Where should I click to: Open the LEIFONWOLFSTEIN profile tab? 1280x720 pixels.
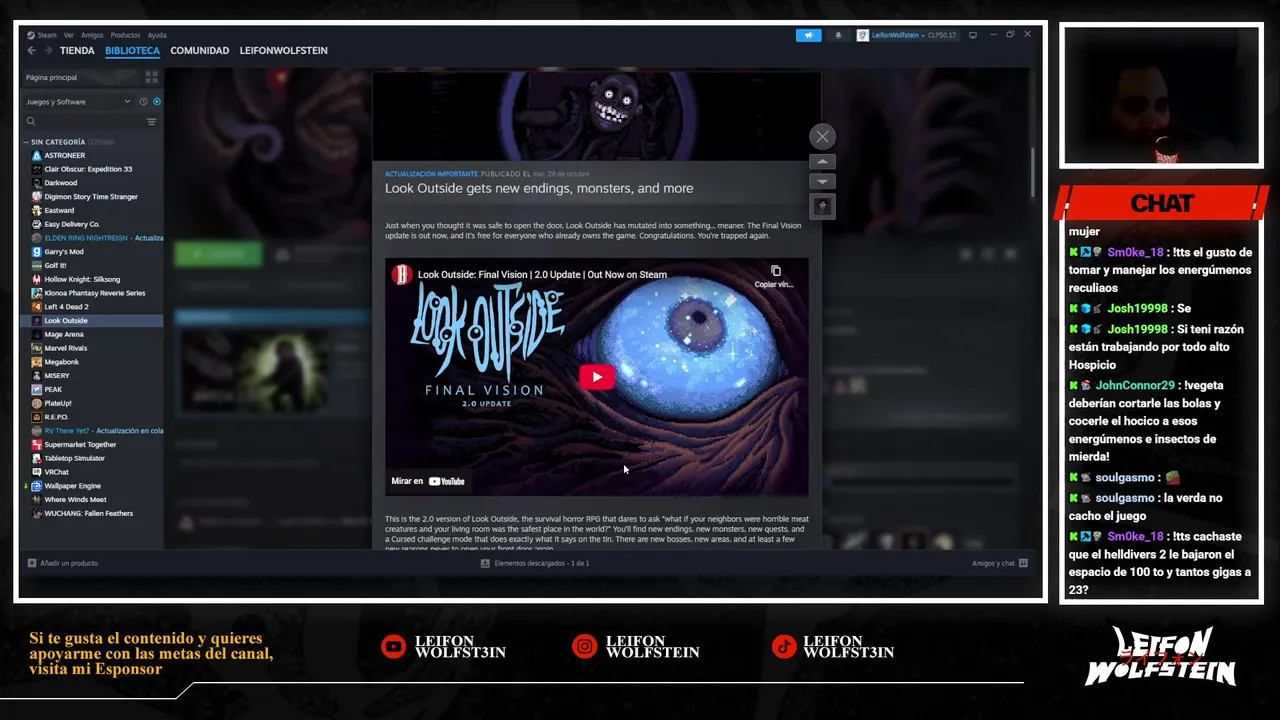283,50
